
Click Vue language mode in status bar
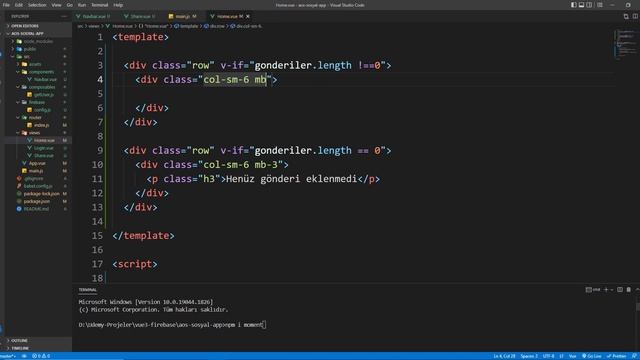click(x=573, y=356)
